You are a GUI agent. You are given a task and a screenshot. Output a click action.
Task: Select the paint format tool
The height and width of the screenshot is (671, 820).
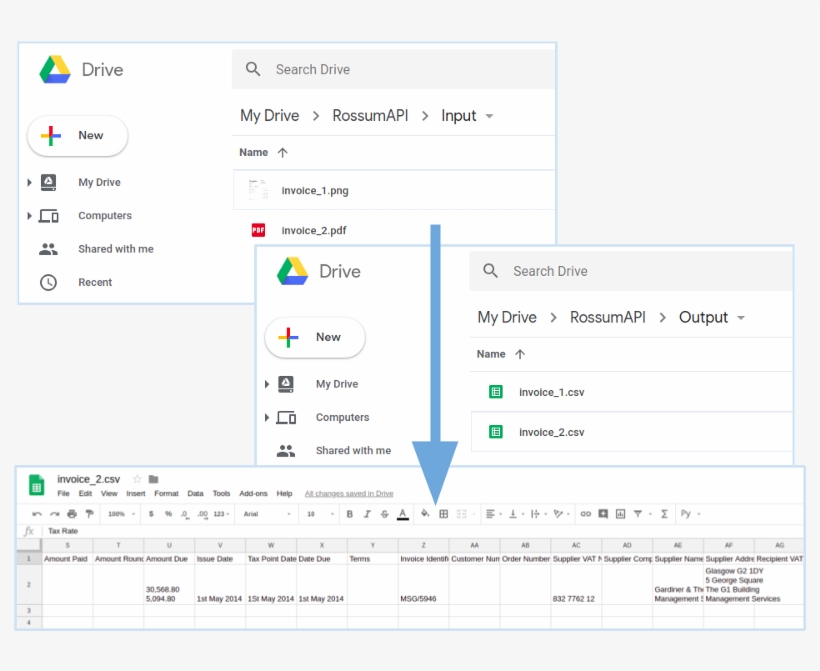[x=89, y=514]
